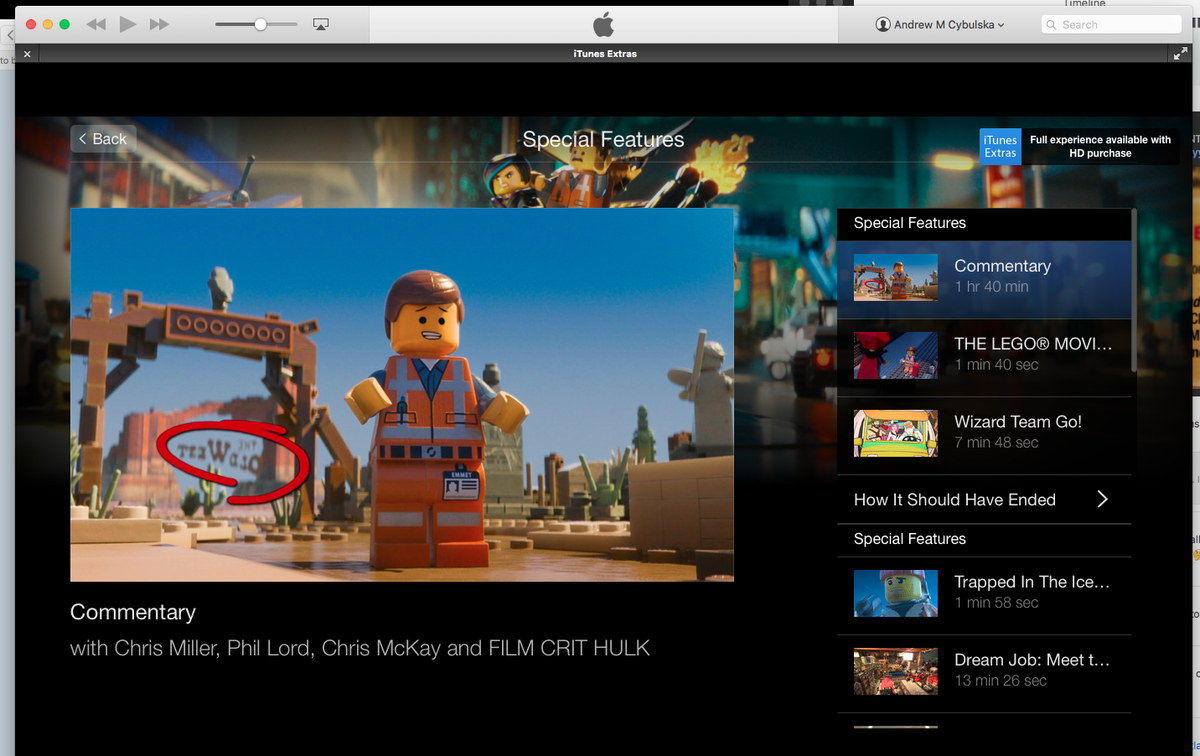The height and width of the screenshot is (756, 1200).
Task: Go Back from Special Features
Action: [102, 139]
